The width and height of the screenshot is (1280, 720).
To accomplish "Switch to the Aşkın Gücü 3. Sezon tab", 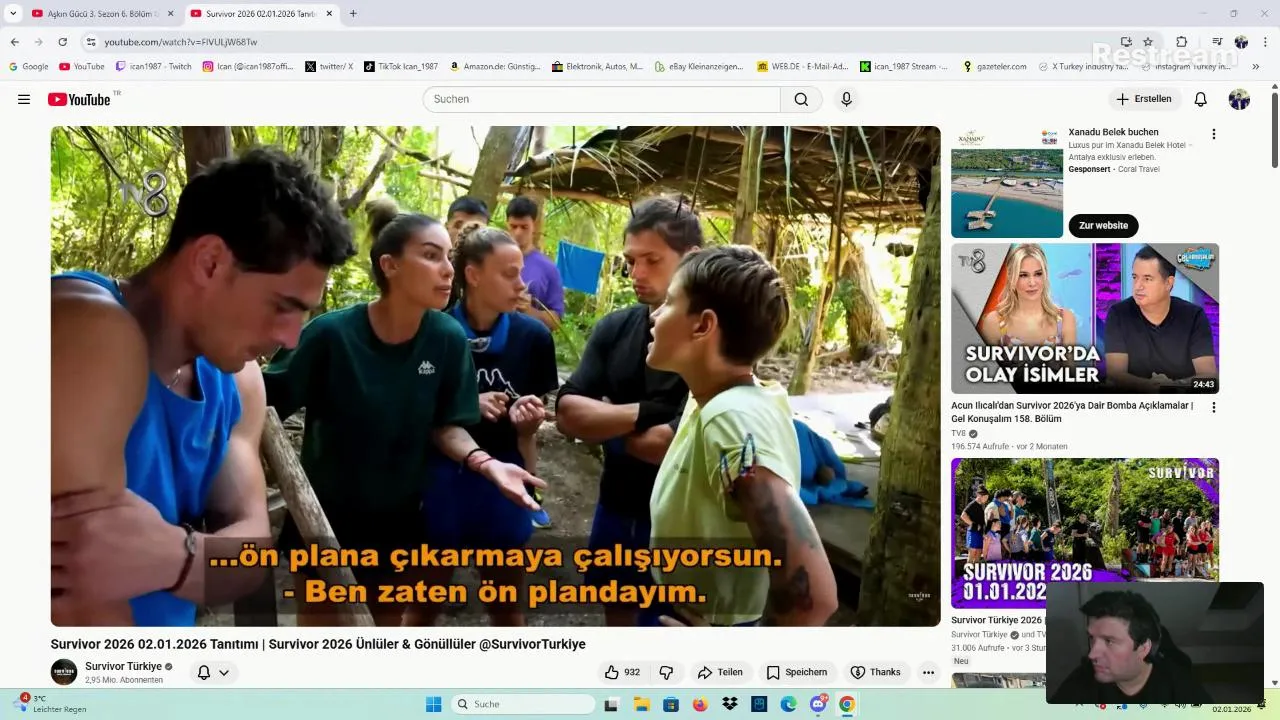I will click(96, 14).
